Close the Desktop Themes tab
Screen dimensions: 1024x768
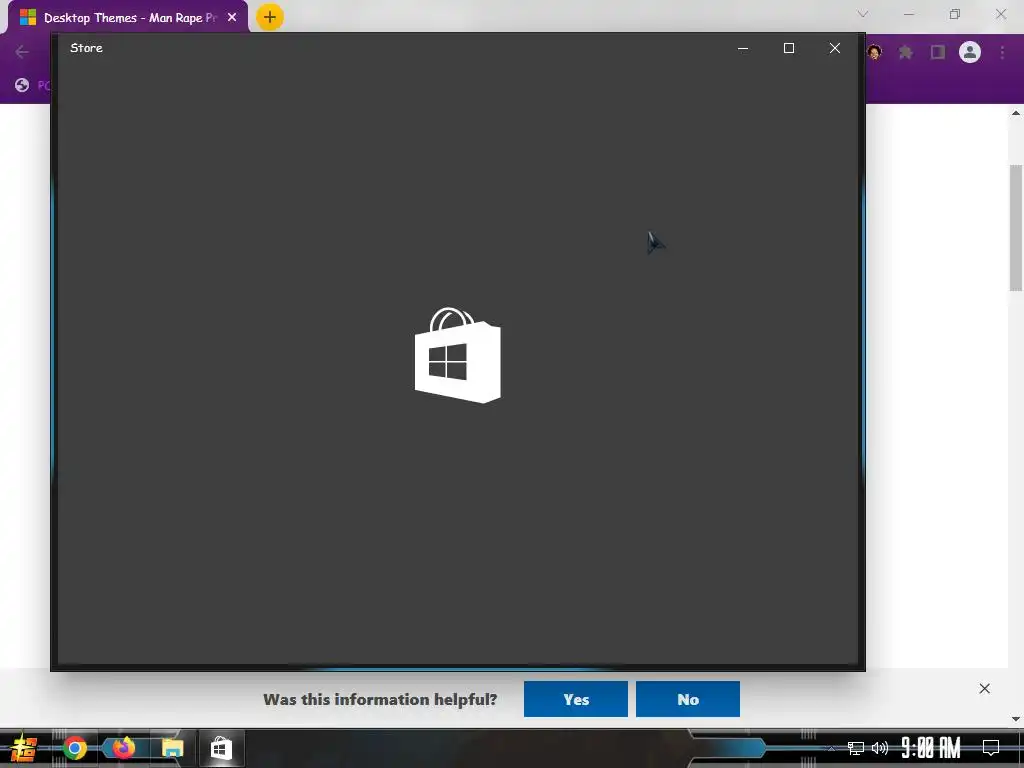[232, 18]
